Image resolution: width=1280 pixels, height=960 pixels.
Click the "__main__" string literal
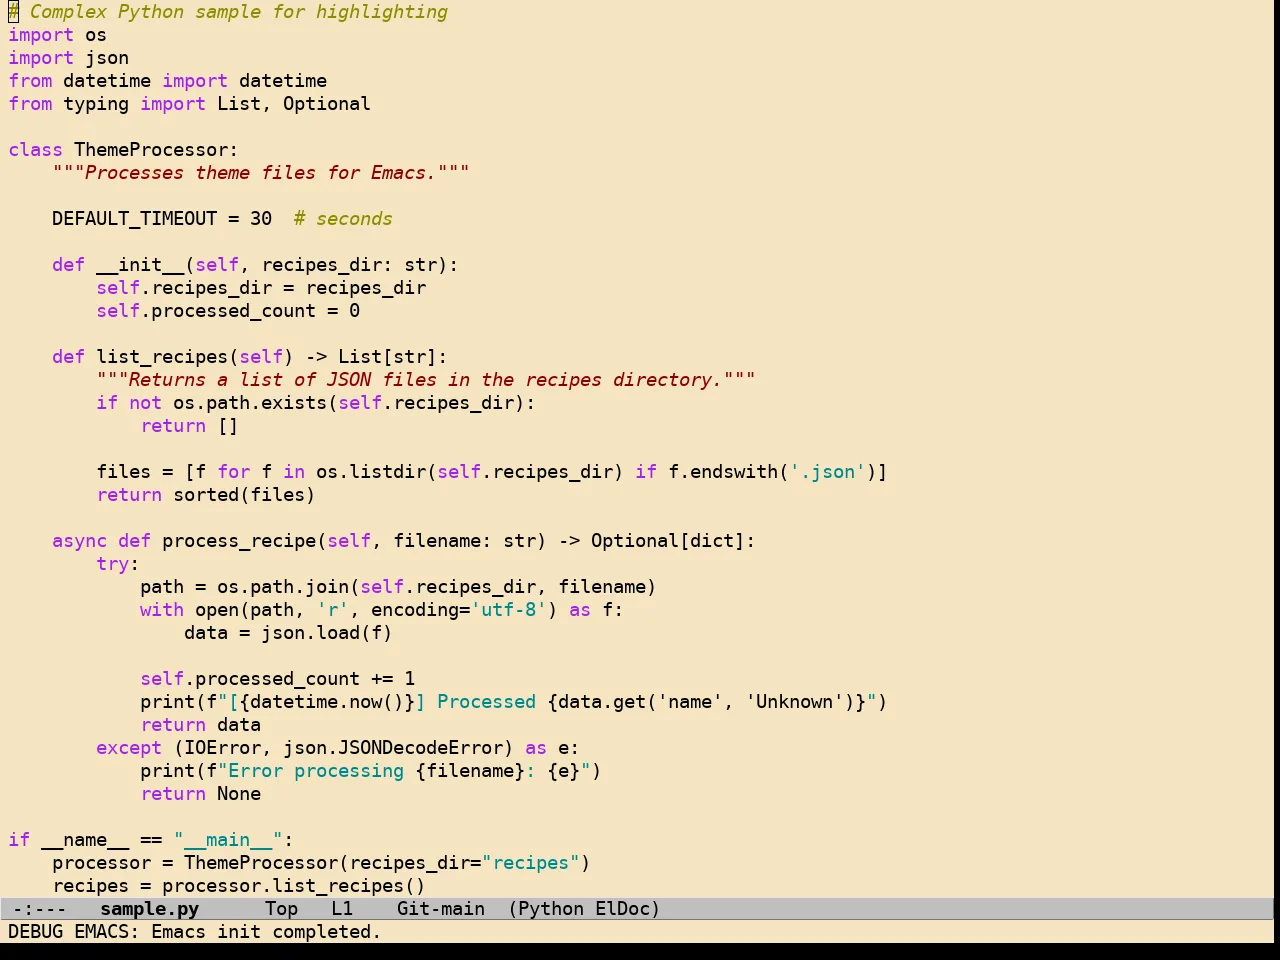[x=228, y=840]
